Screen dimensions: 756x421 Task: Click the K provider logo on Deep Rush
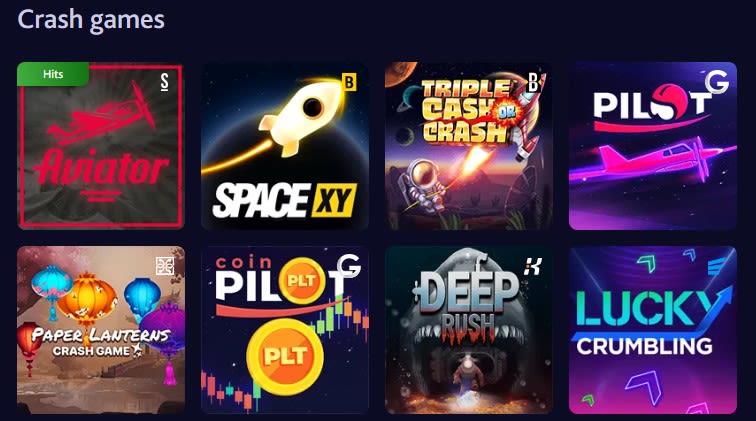pos(533,266)
